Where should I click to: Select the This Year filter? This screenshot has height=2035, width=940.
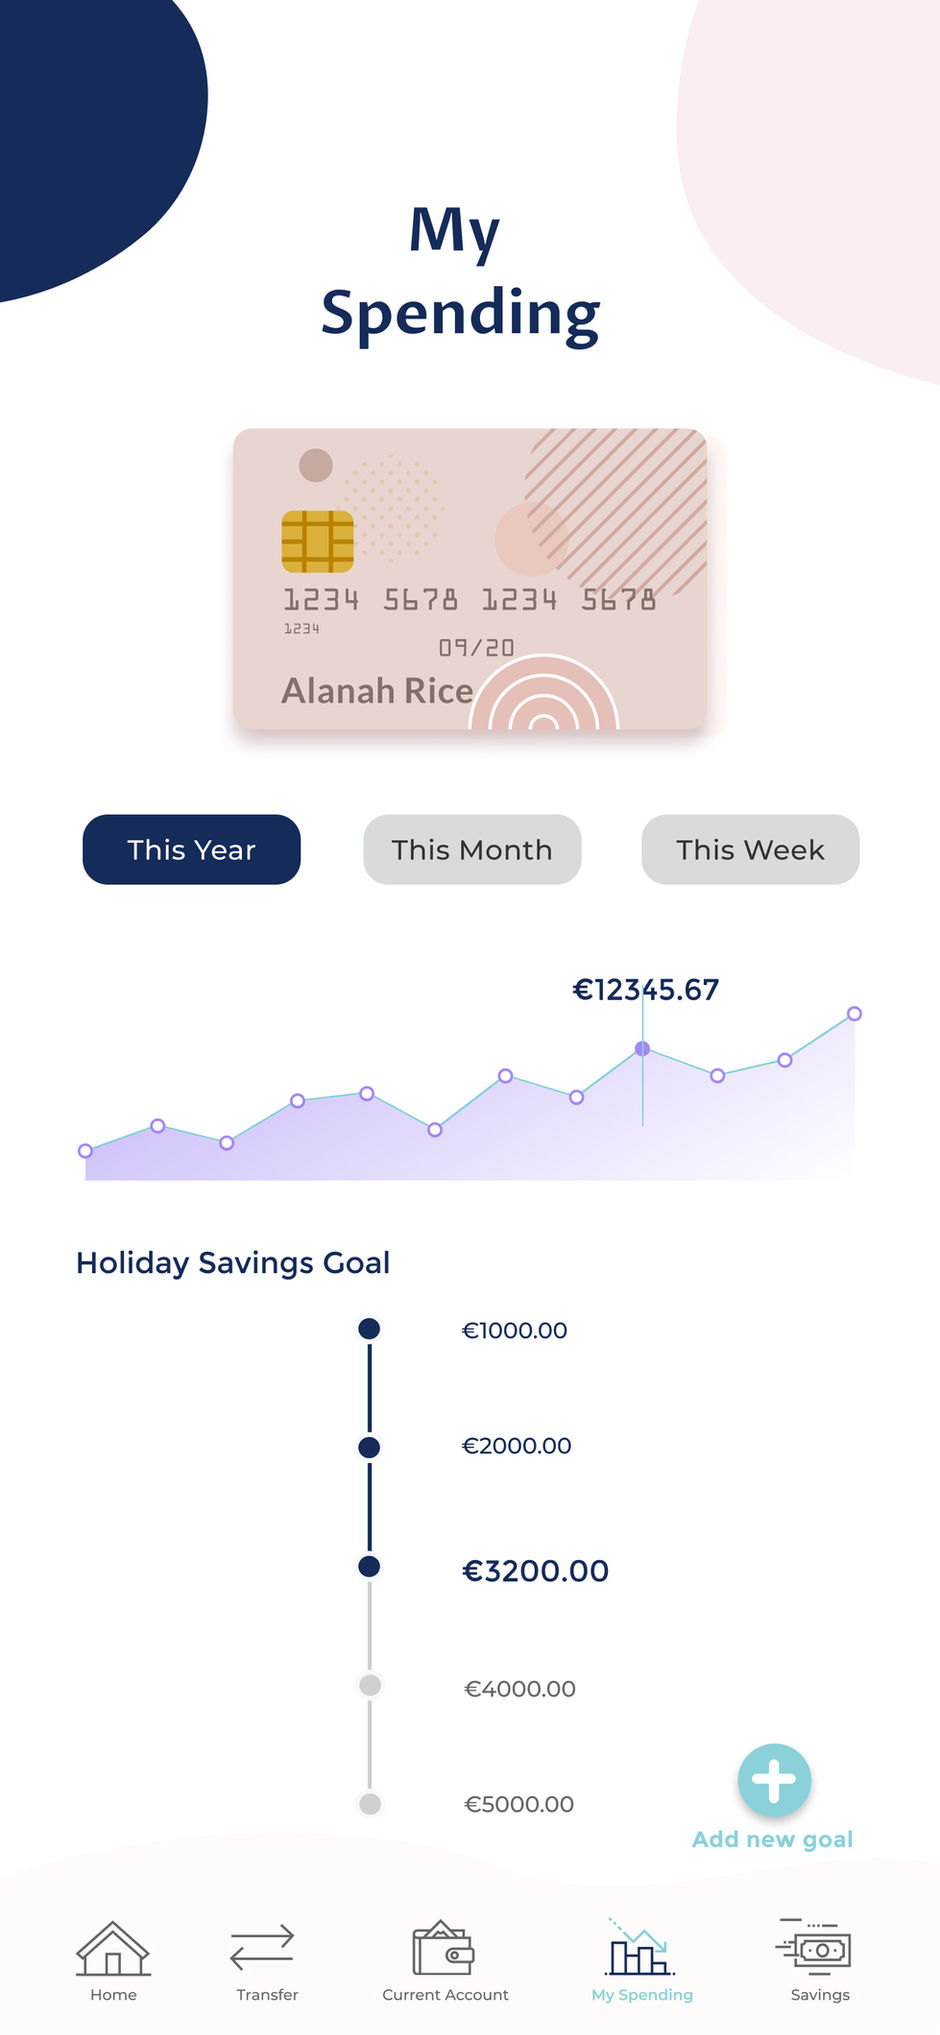(191, 849)
